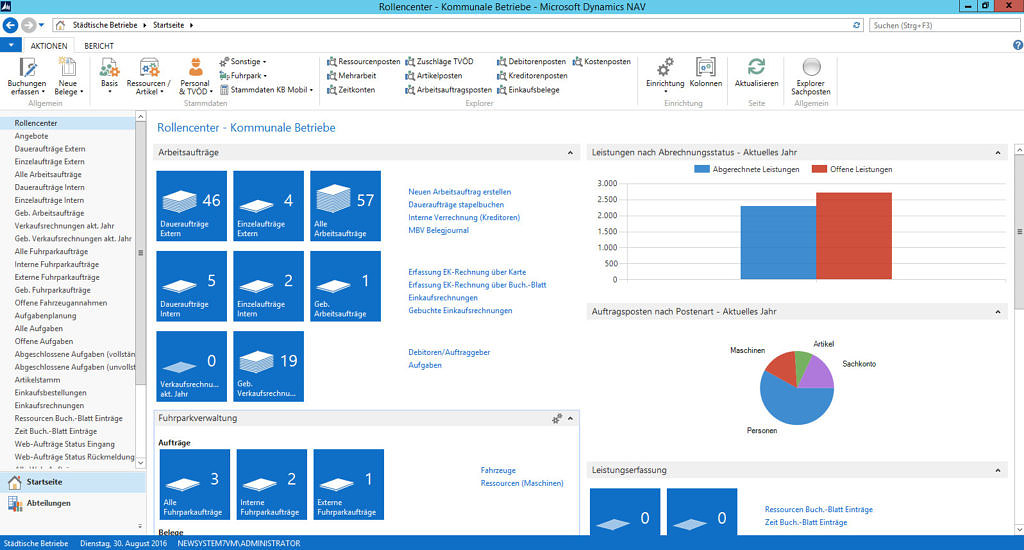Open Debitorenposten explorer
The height and width of the screenshot is (550, 1024).
coord(531,61)
